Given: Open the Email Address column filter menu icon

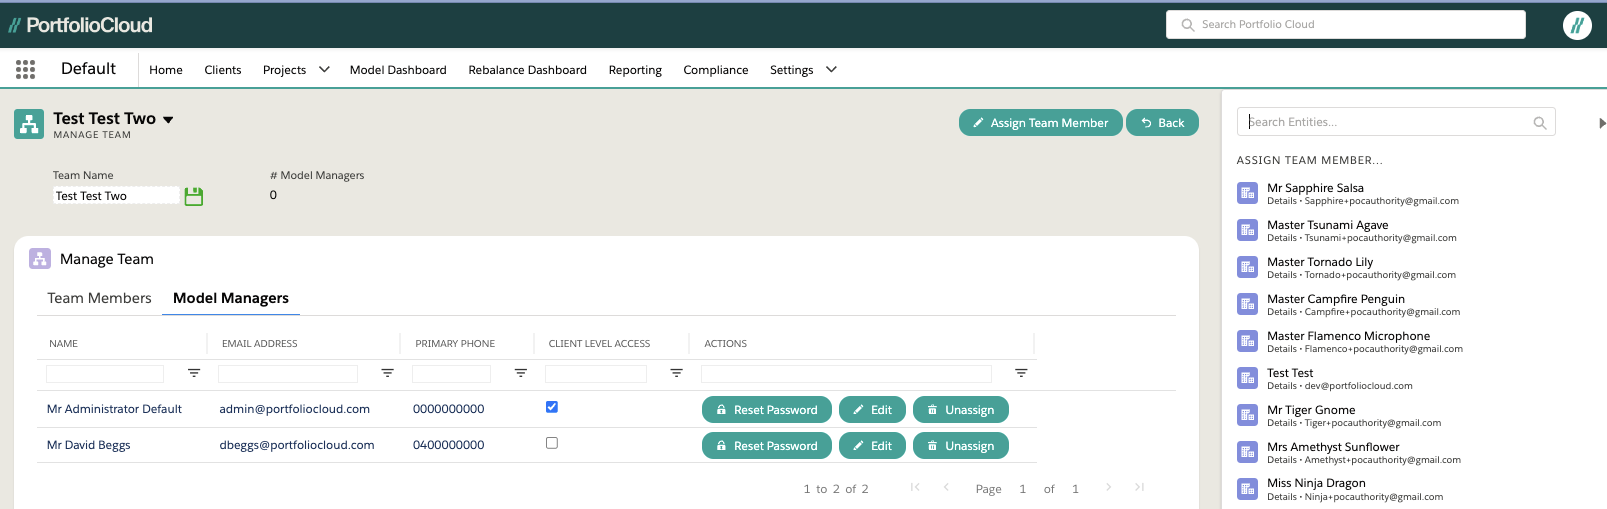Looking at the screenshot, I should 387,373.
